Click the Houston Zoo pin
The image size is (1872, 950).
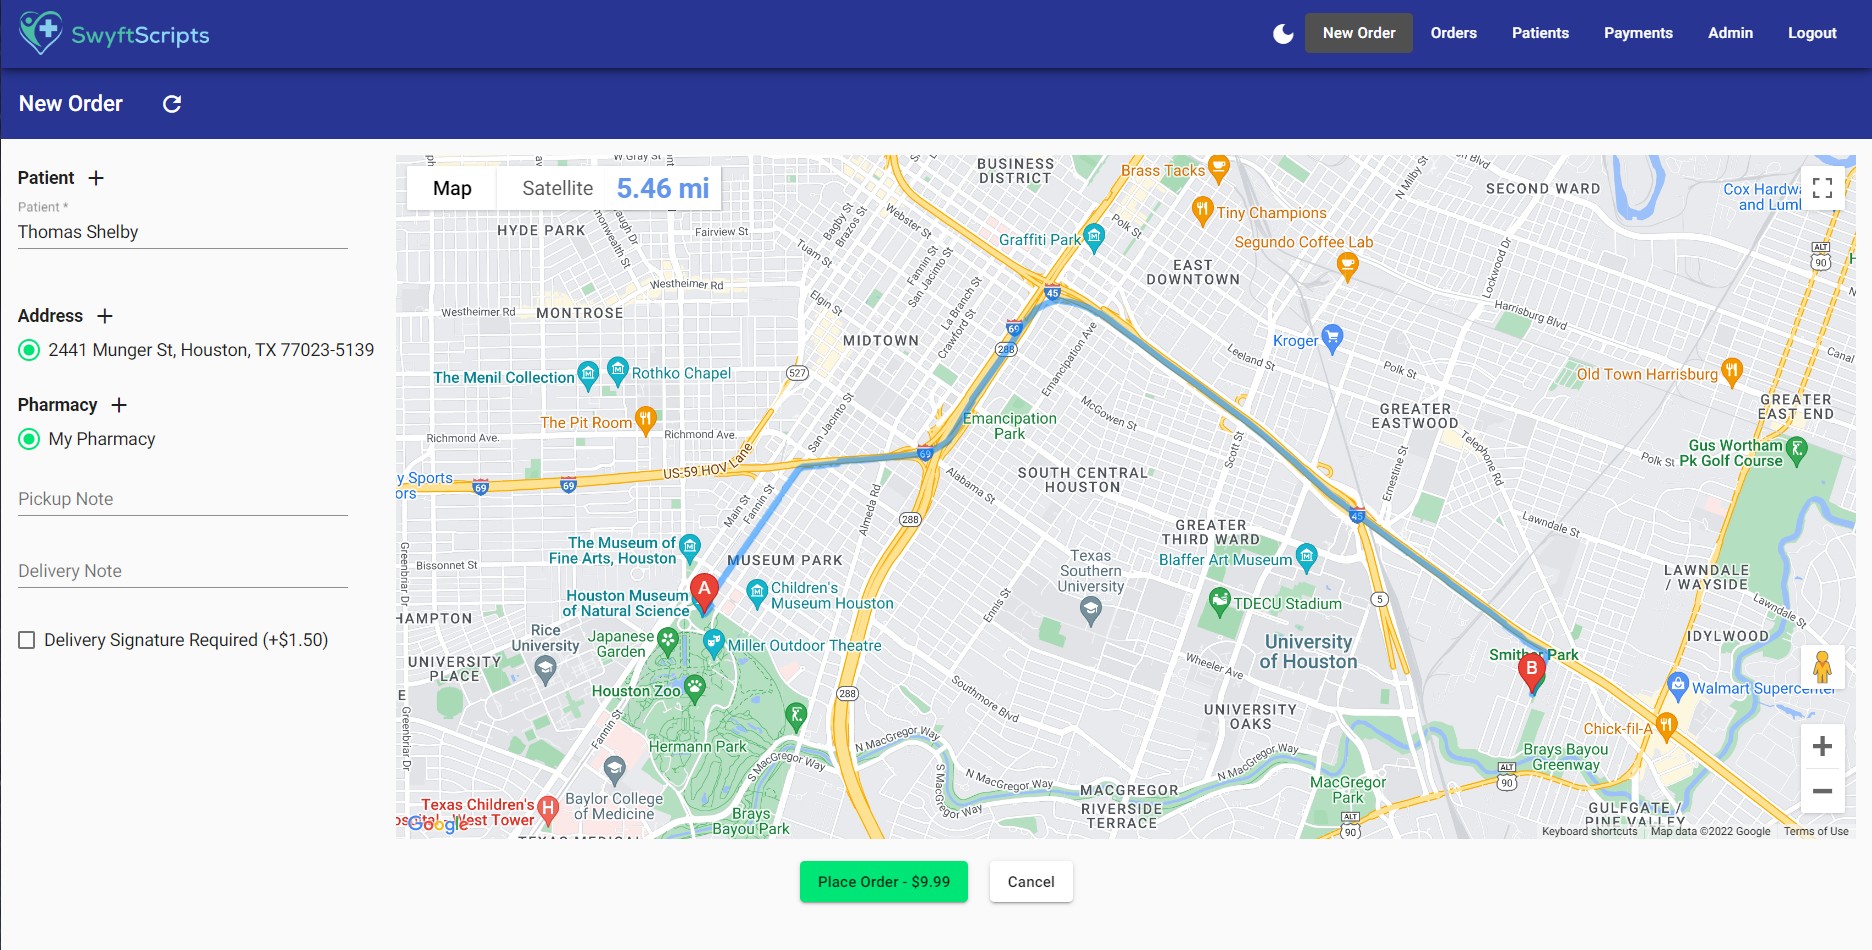pos(694,688)
